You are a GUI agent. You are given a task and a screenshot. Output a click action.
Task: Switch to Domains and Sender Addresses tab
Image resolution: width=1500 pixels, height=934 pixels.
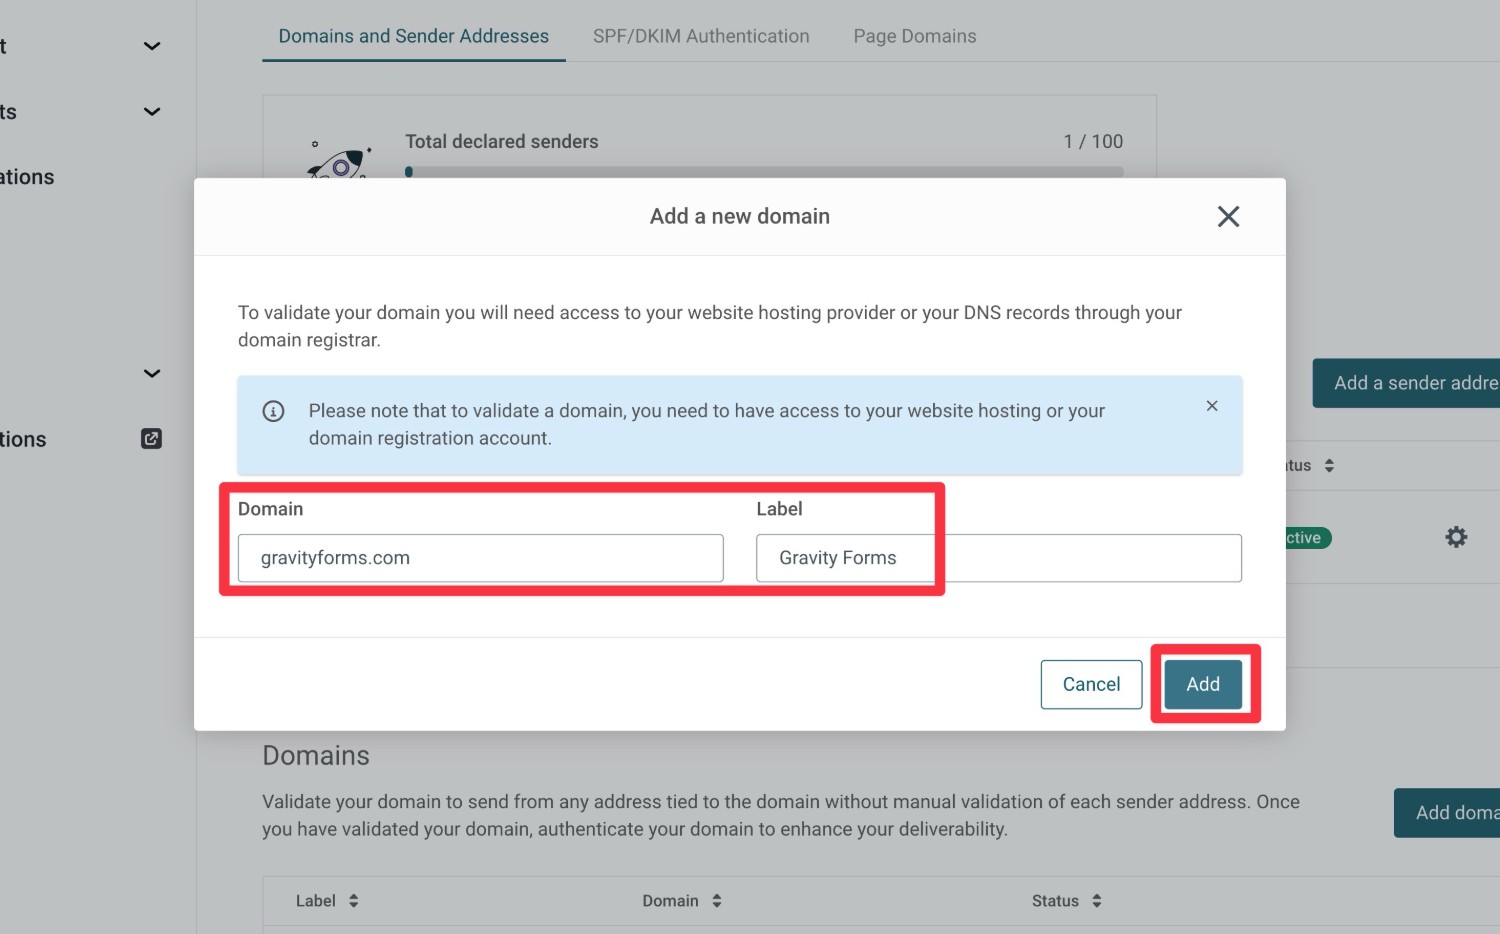(x=414, y=36)
